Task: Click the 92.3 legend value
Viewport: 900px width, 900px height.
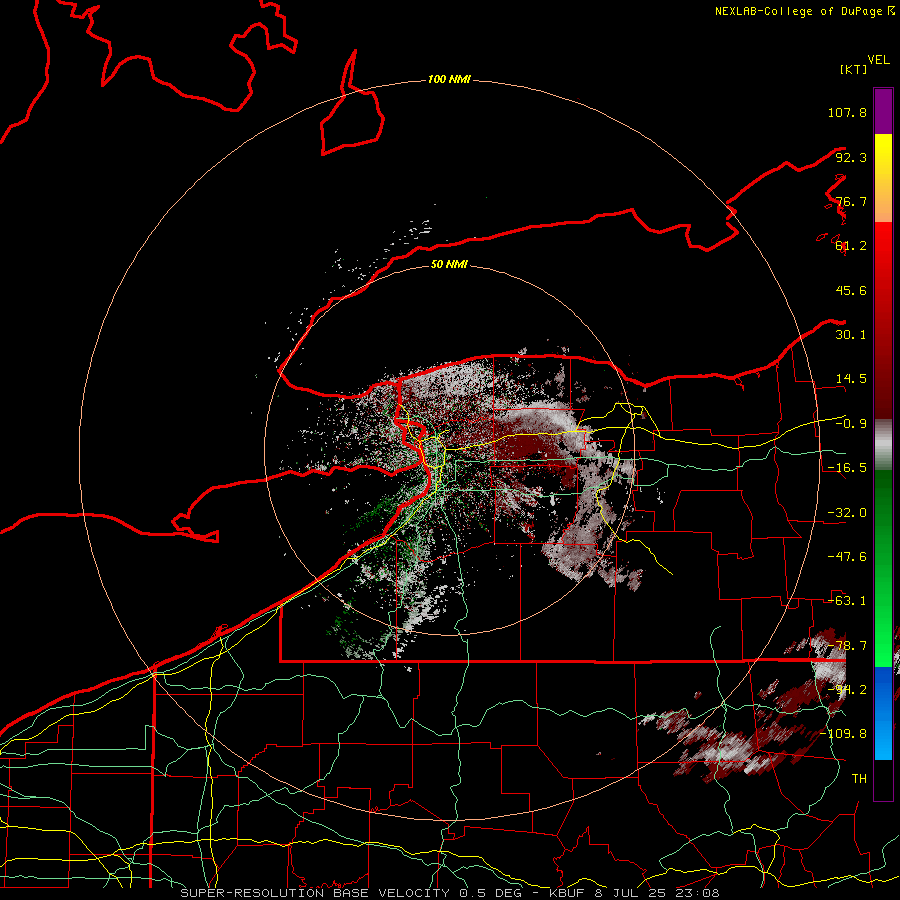Action: (851, 157)
